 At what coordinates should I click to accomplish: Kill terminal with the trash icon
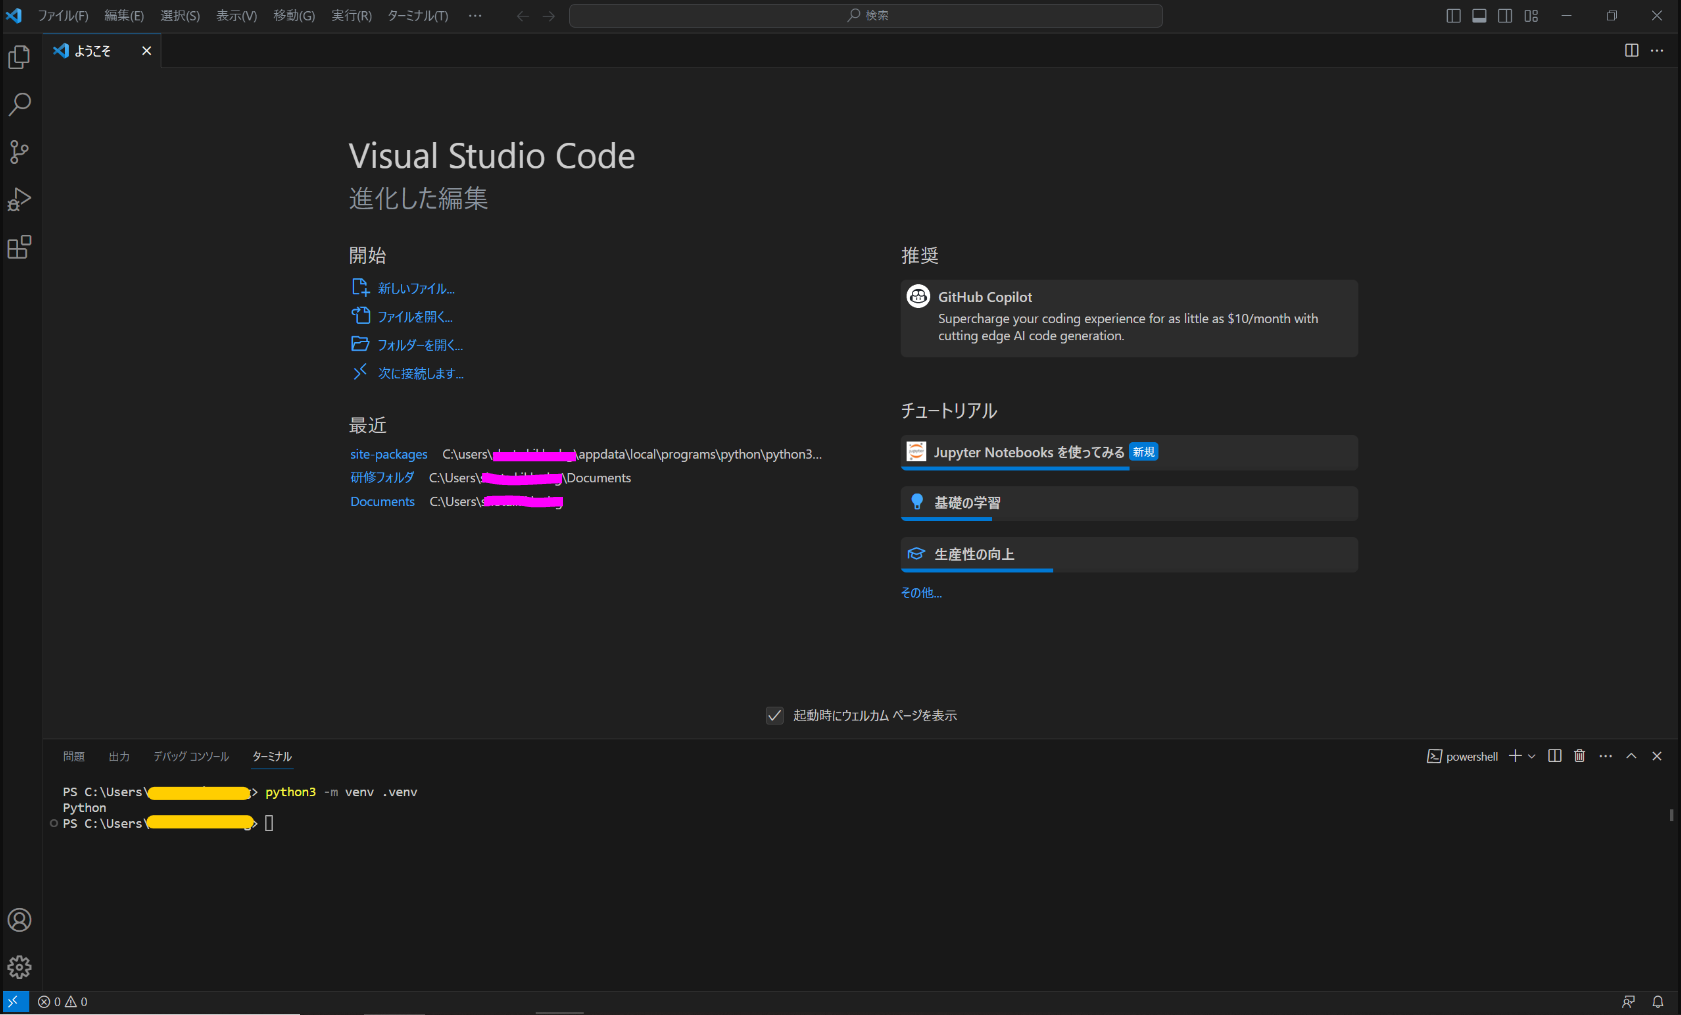pos(1579,756)
